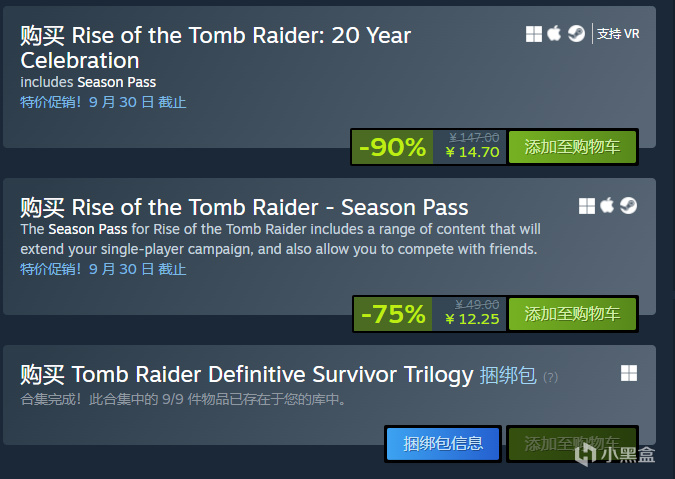Image resolution: width=675 pixels, height=479 pixels.
Task: Click Apple macOS icon in Season Pass box
Action: 607,206
